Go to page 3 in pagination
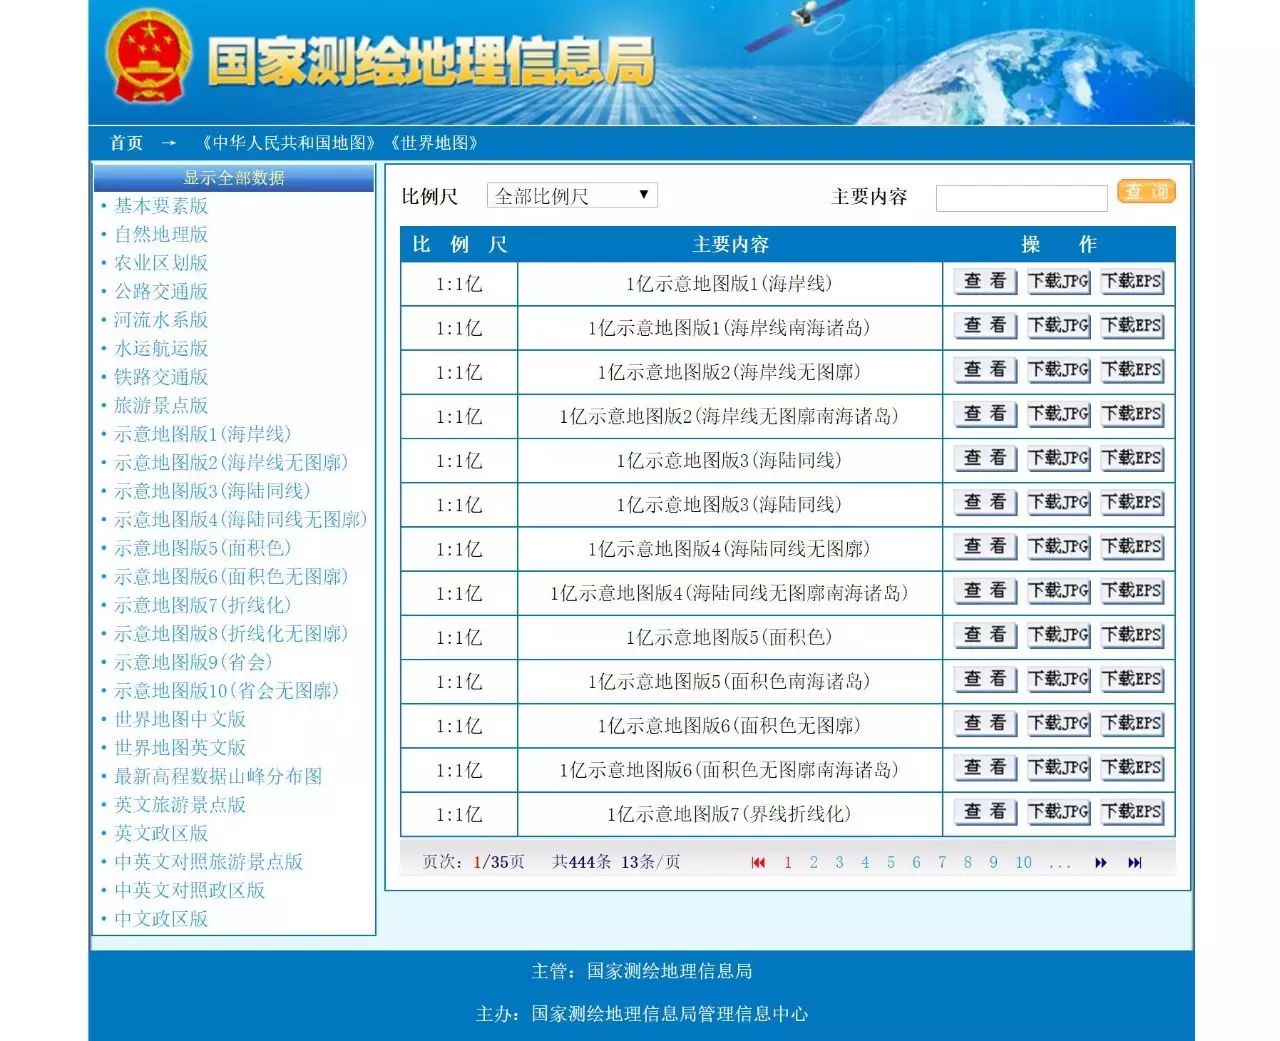1280x1041 pixels. (x=839, y=862)
